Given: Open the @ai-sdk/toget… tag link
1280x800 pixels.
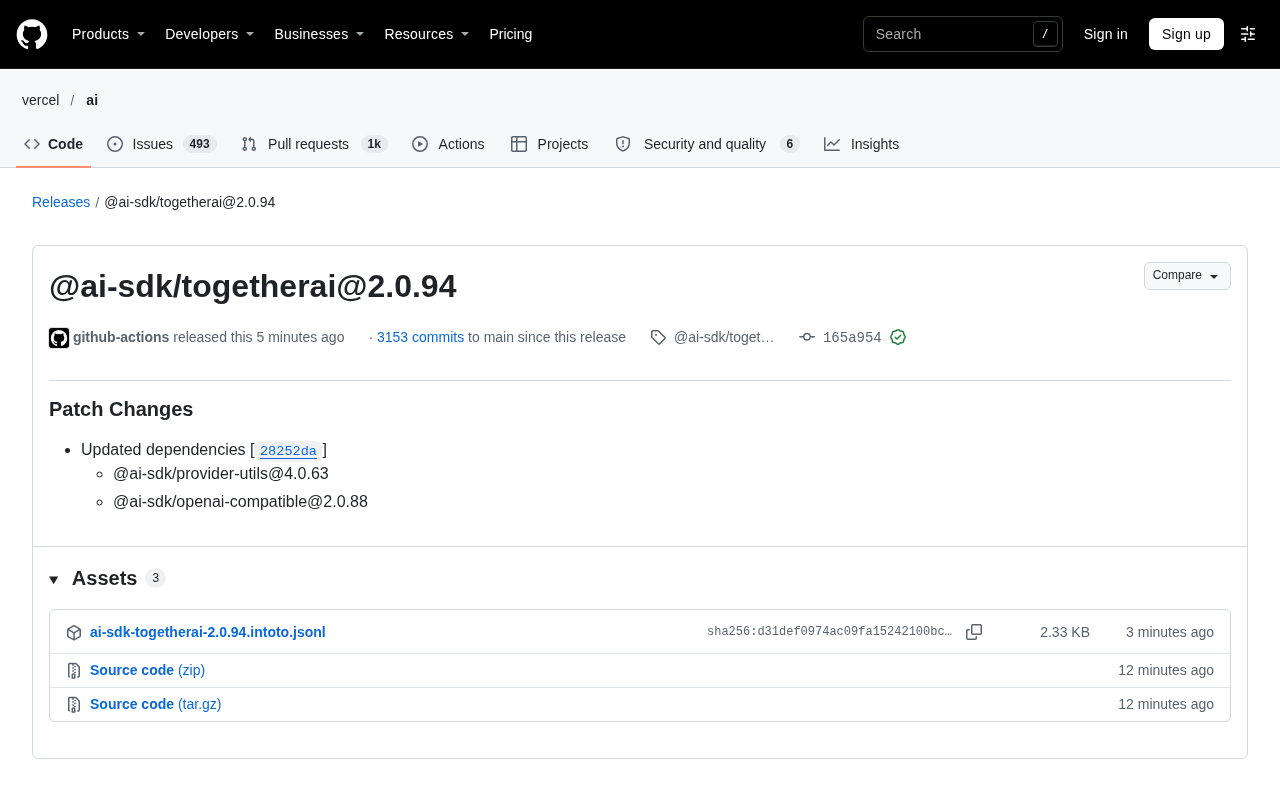Looking at the screenshot, I should point(724,337).
